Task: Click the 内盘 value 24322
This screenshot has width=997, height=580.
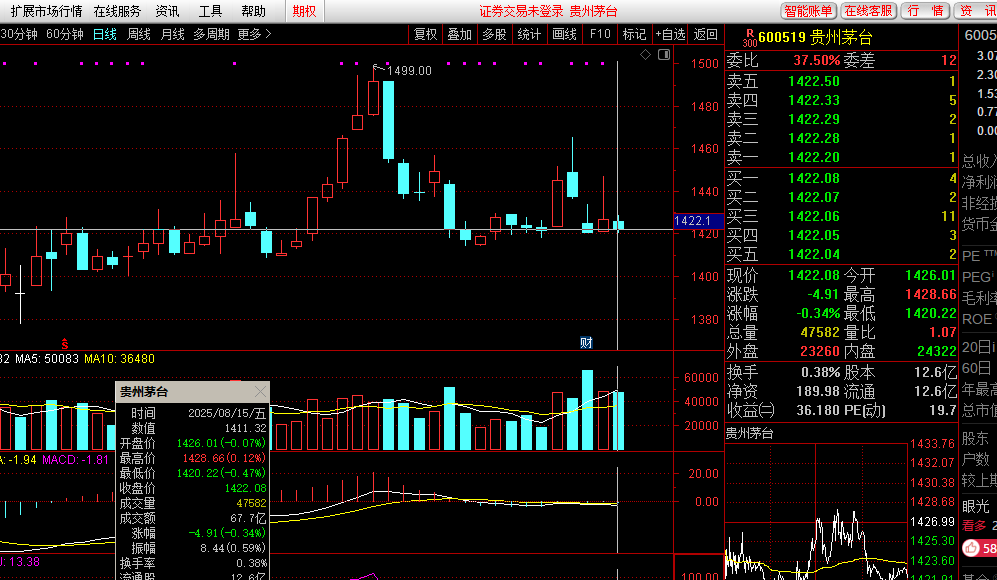Action: point(937,352)
